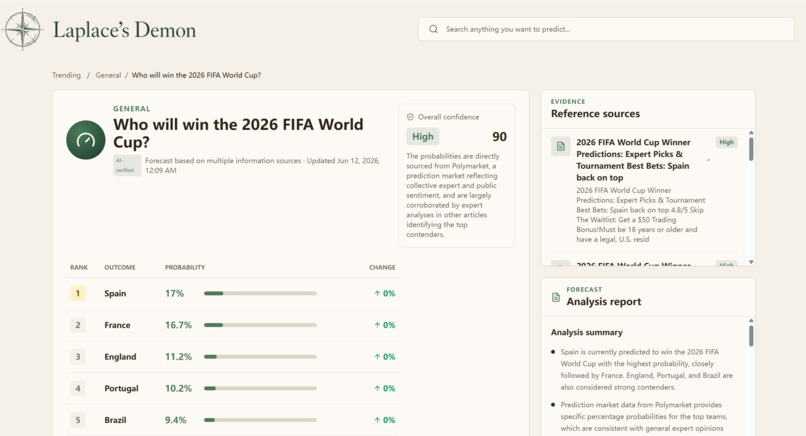The image size is (806, 436).
Task: Click the England probability bar
Action: pos(261,357)
